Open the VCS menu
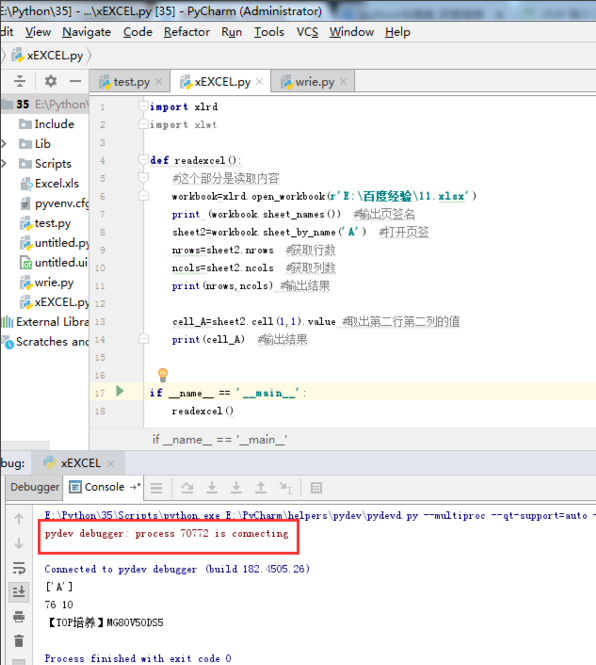 point(307,32)
